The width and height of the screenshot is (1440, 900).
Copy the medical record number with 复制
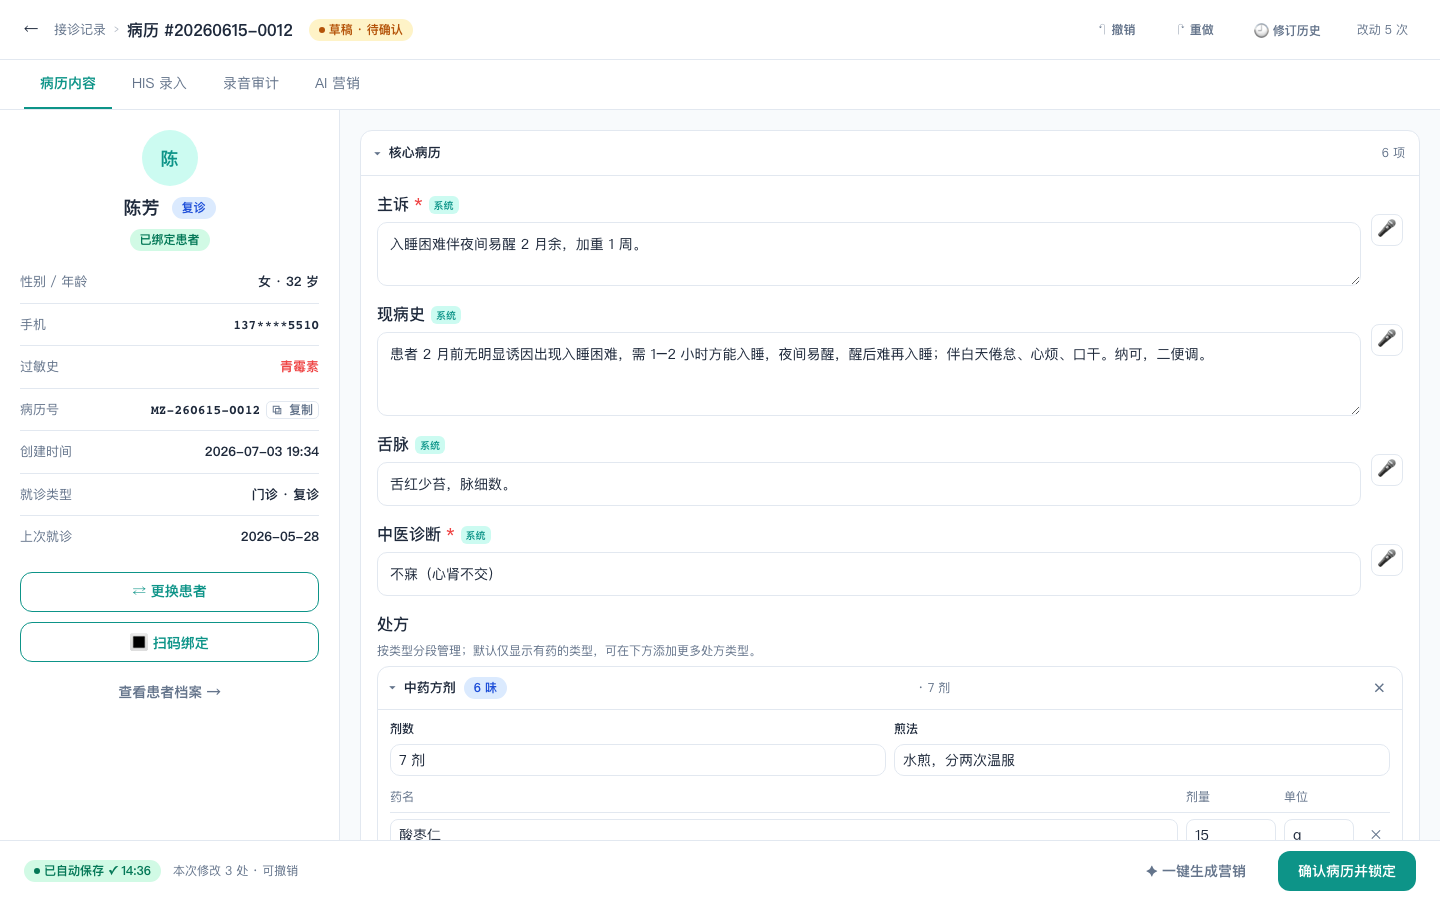[x=293, y=410]
